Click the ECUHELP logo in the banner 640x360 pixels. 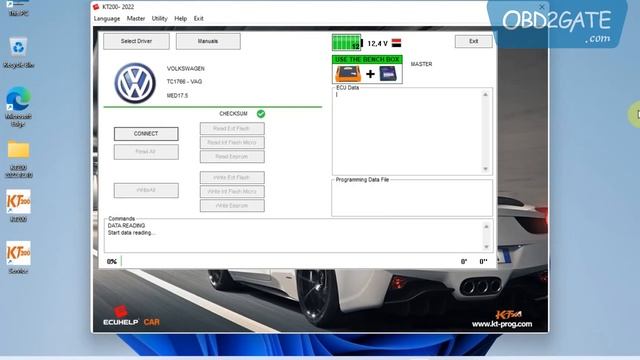pos(121,317)
